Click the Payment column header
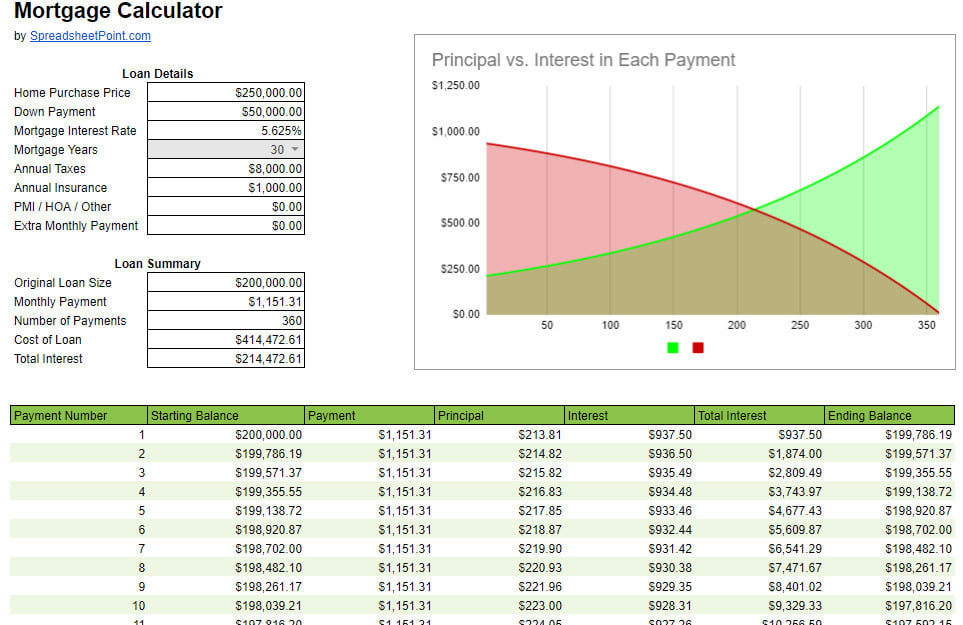 click(x=370, y=415)
